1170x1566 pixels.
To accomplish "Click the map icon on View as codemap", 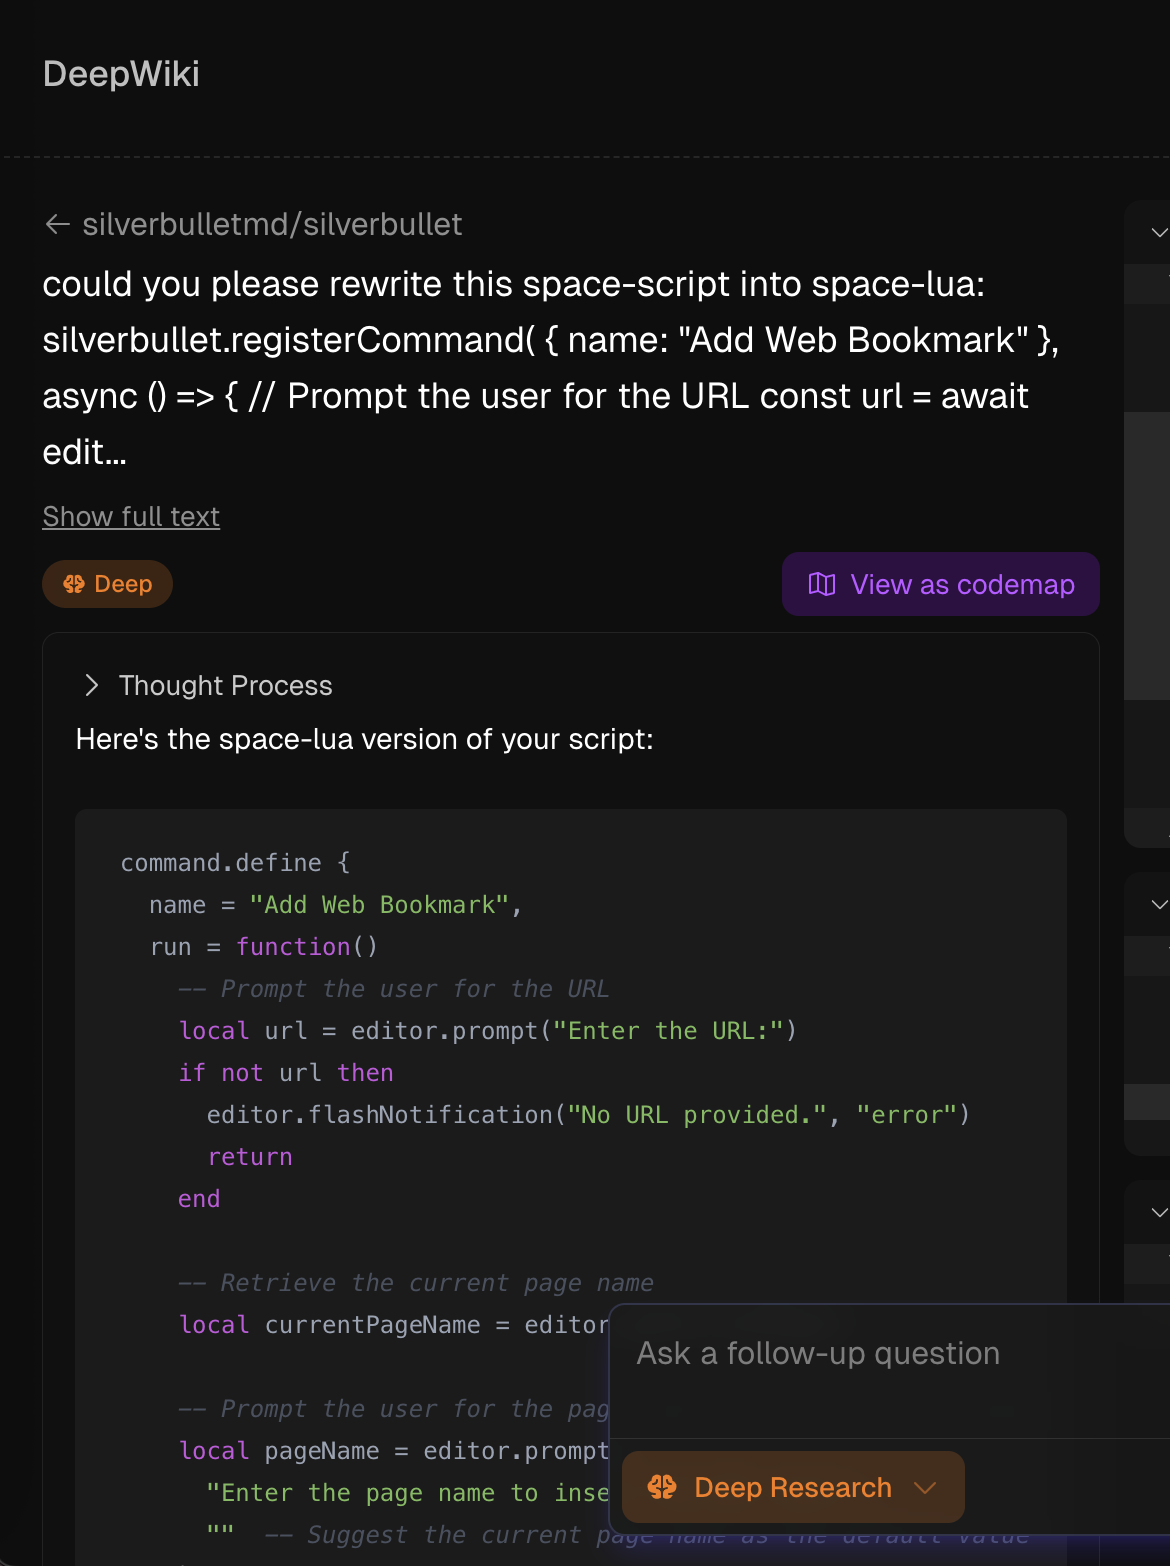I will tap(821, 584).
